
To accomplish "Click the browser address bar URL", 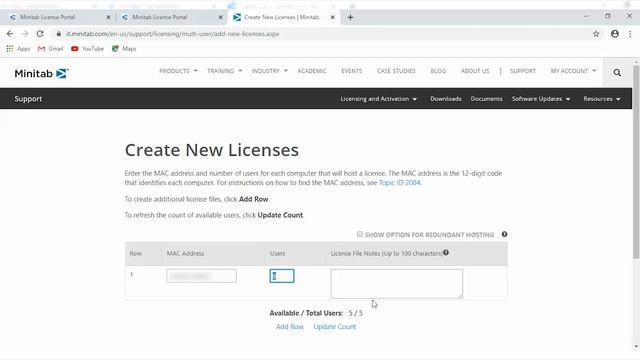I will click(x=173, y=34).
